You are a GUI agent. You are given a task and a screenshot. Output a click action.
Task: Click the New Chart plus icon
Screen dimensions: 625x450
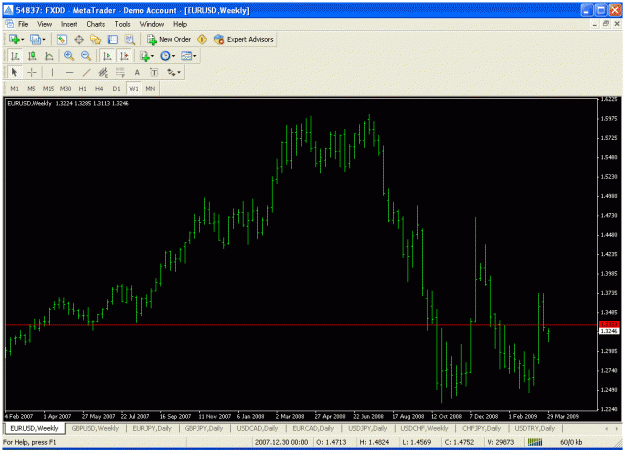click(14, 39)
